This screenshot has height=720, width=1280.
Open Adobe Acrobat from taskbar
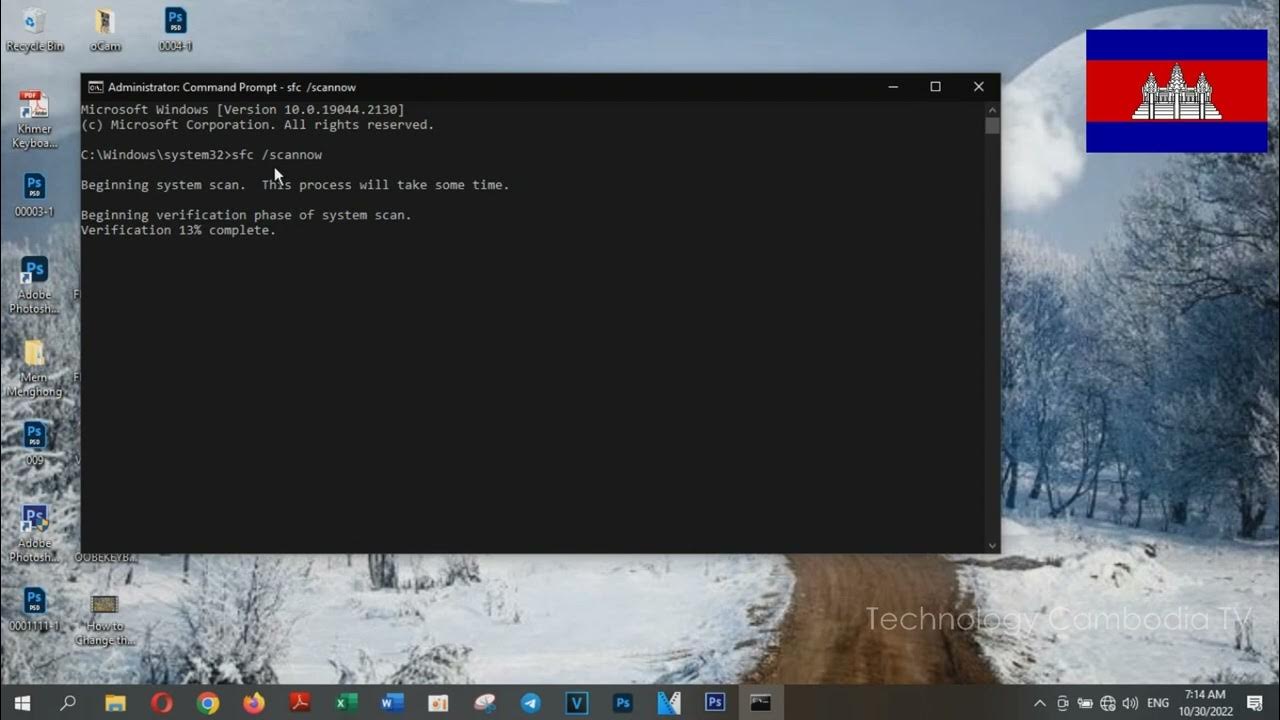click(300, 703)
